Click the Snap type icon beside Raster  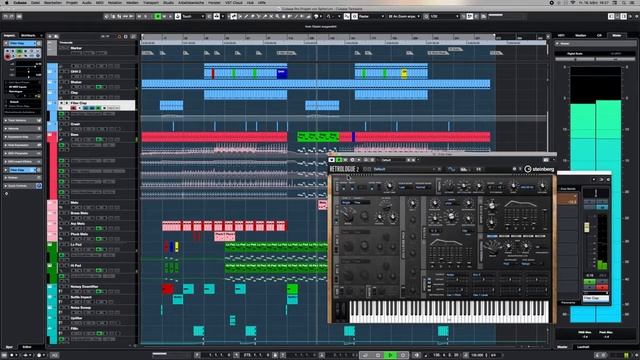pos(355,16)
